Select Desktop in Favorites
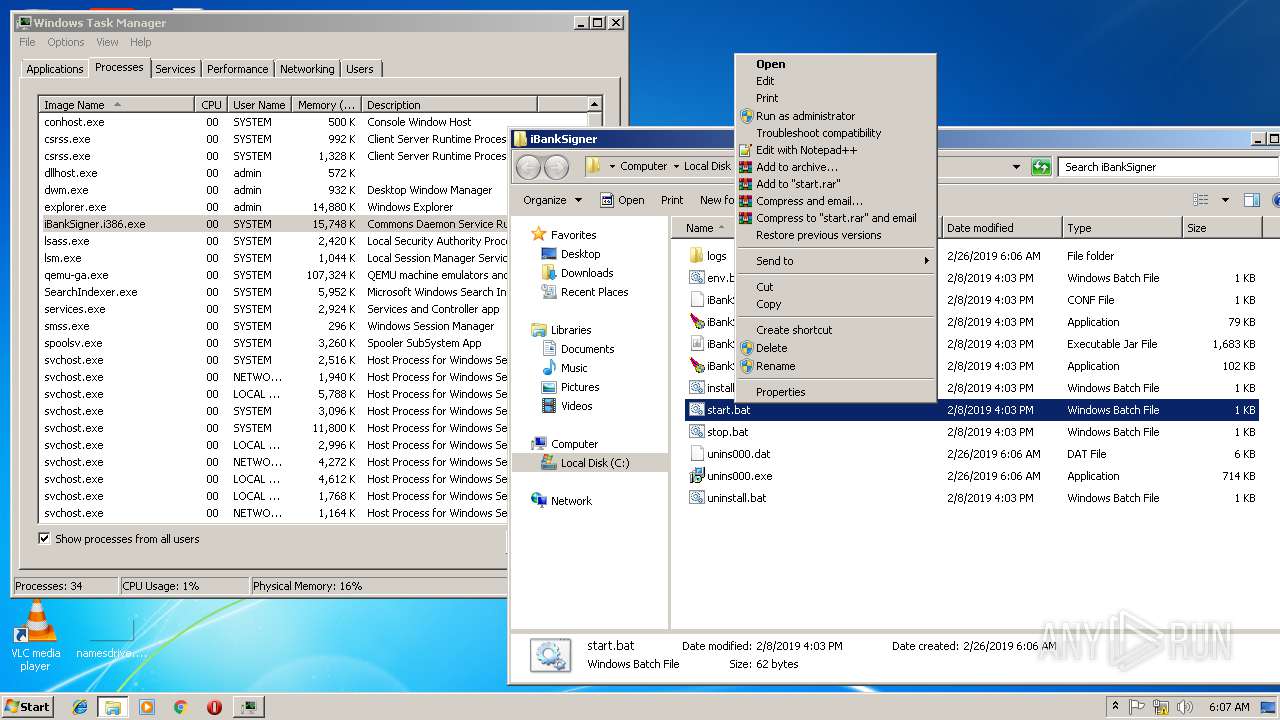Screen dimensions: 1280x720 tap(580, 254)
